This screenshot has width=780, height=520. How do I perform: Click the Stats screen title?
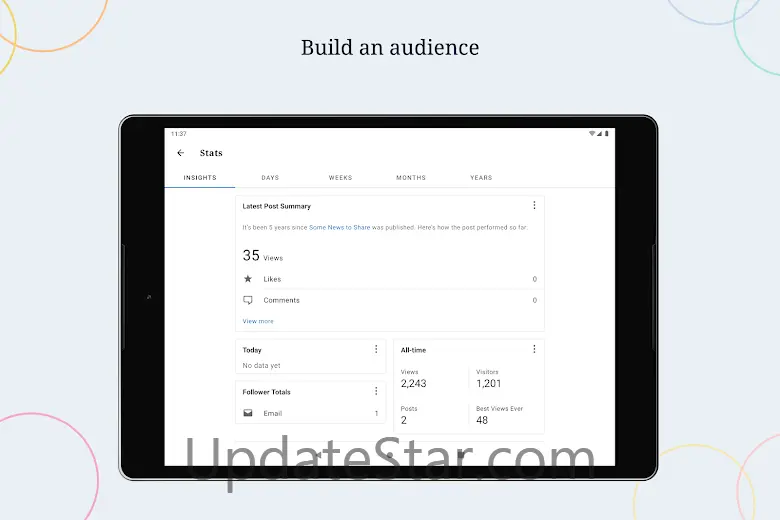211,153
